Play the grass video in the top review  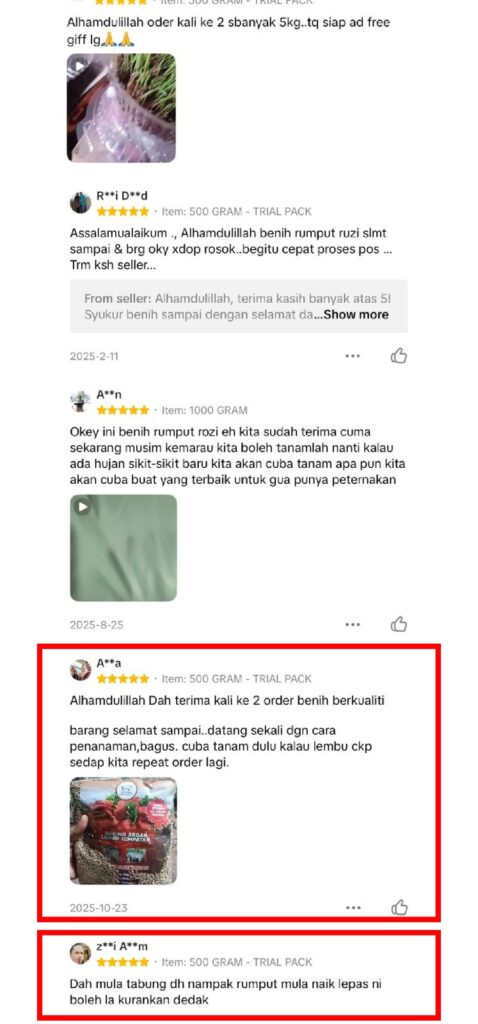point(121,108)
